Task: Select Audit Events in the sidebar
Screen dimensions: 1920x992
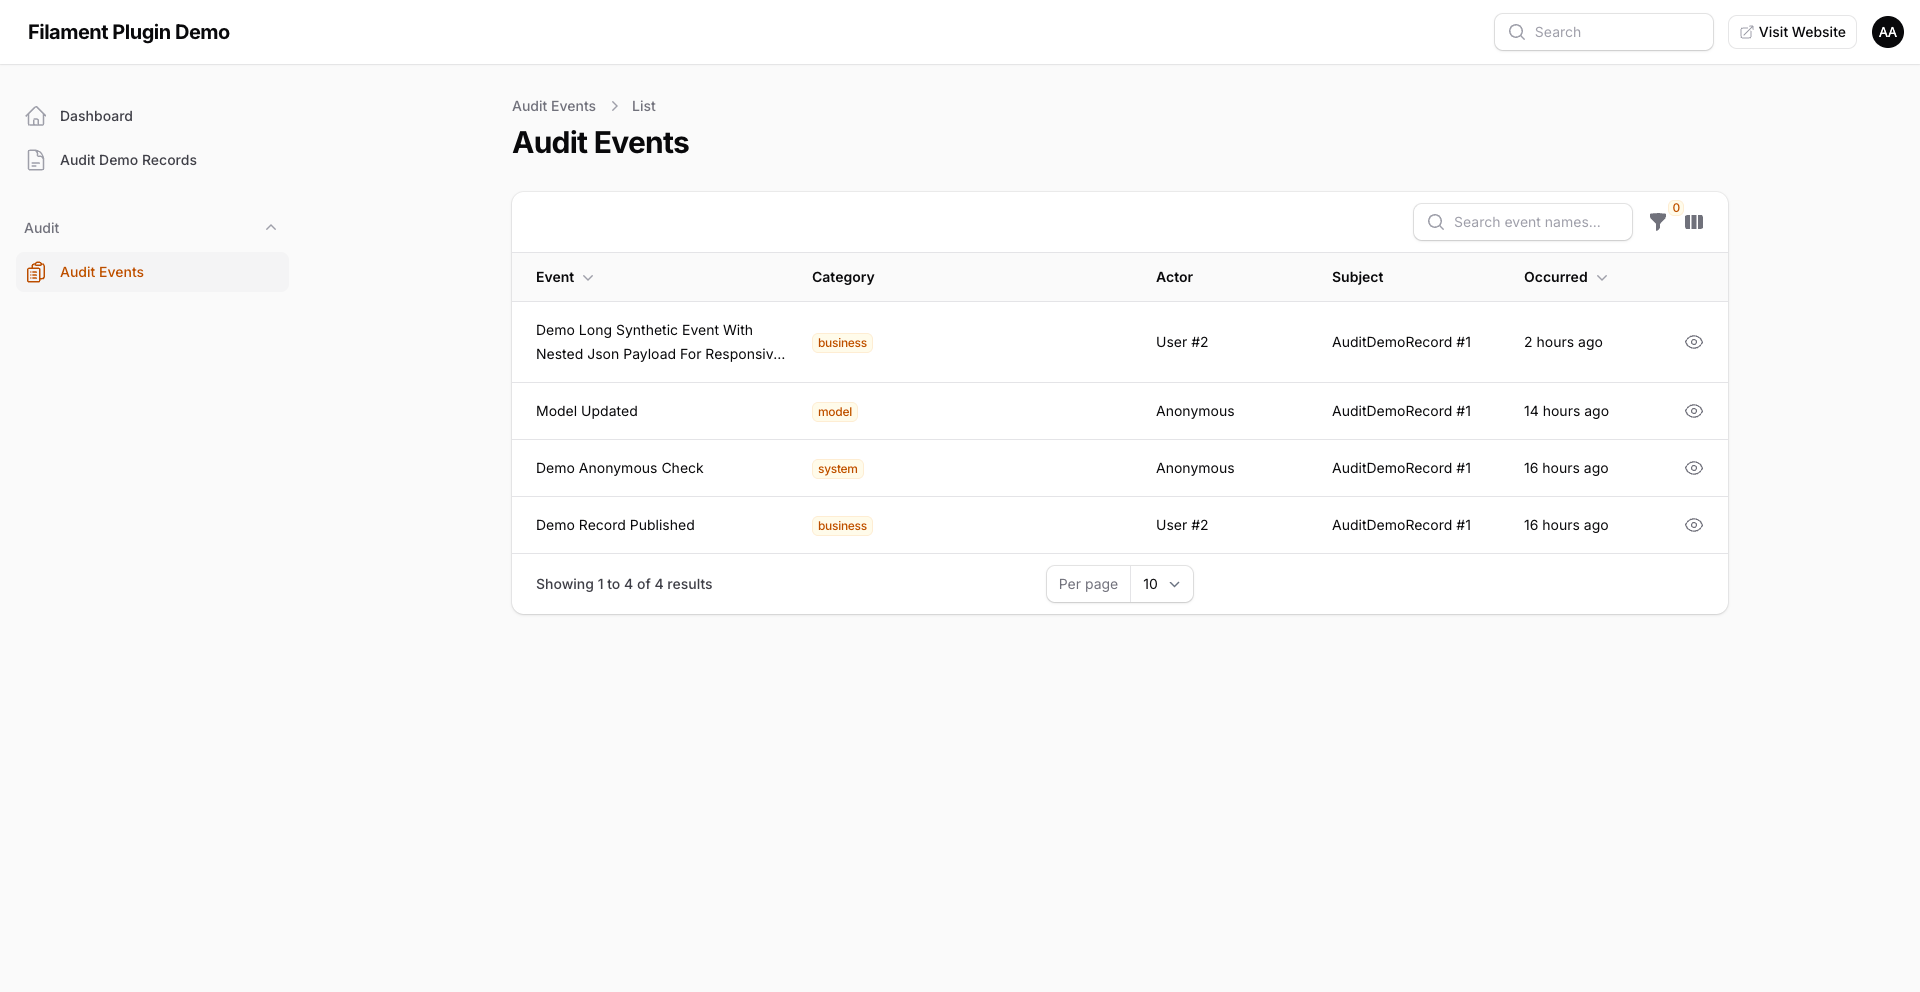Action: [x=152, y=272]
